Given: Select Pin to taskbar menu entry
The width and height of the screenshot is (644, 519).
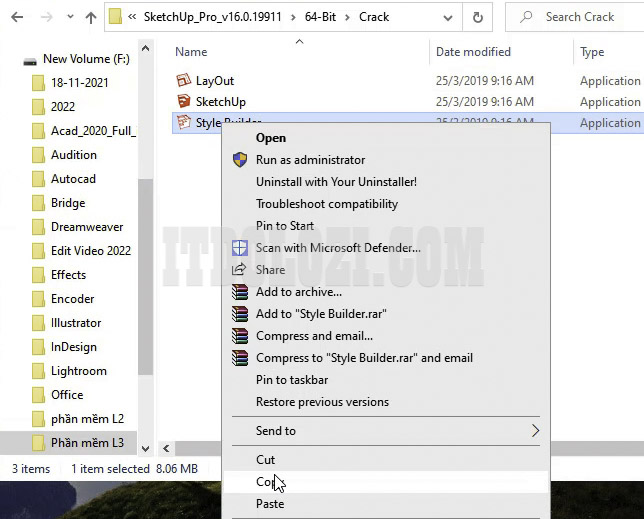Looking at the screenshot, I should [x=292, y=380].
